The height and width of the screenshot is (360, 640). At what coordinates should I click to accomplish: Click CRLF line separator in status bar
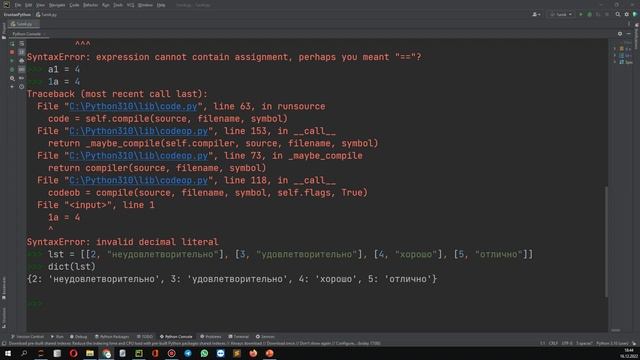[x=553, y=343]
